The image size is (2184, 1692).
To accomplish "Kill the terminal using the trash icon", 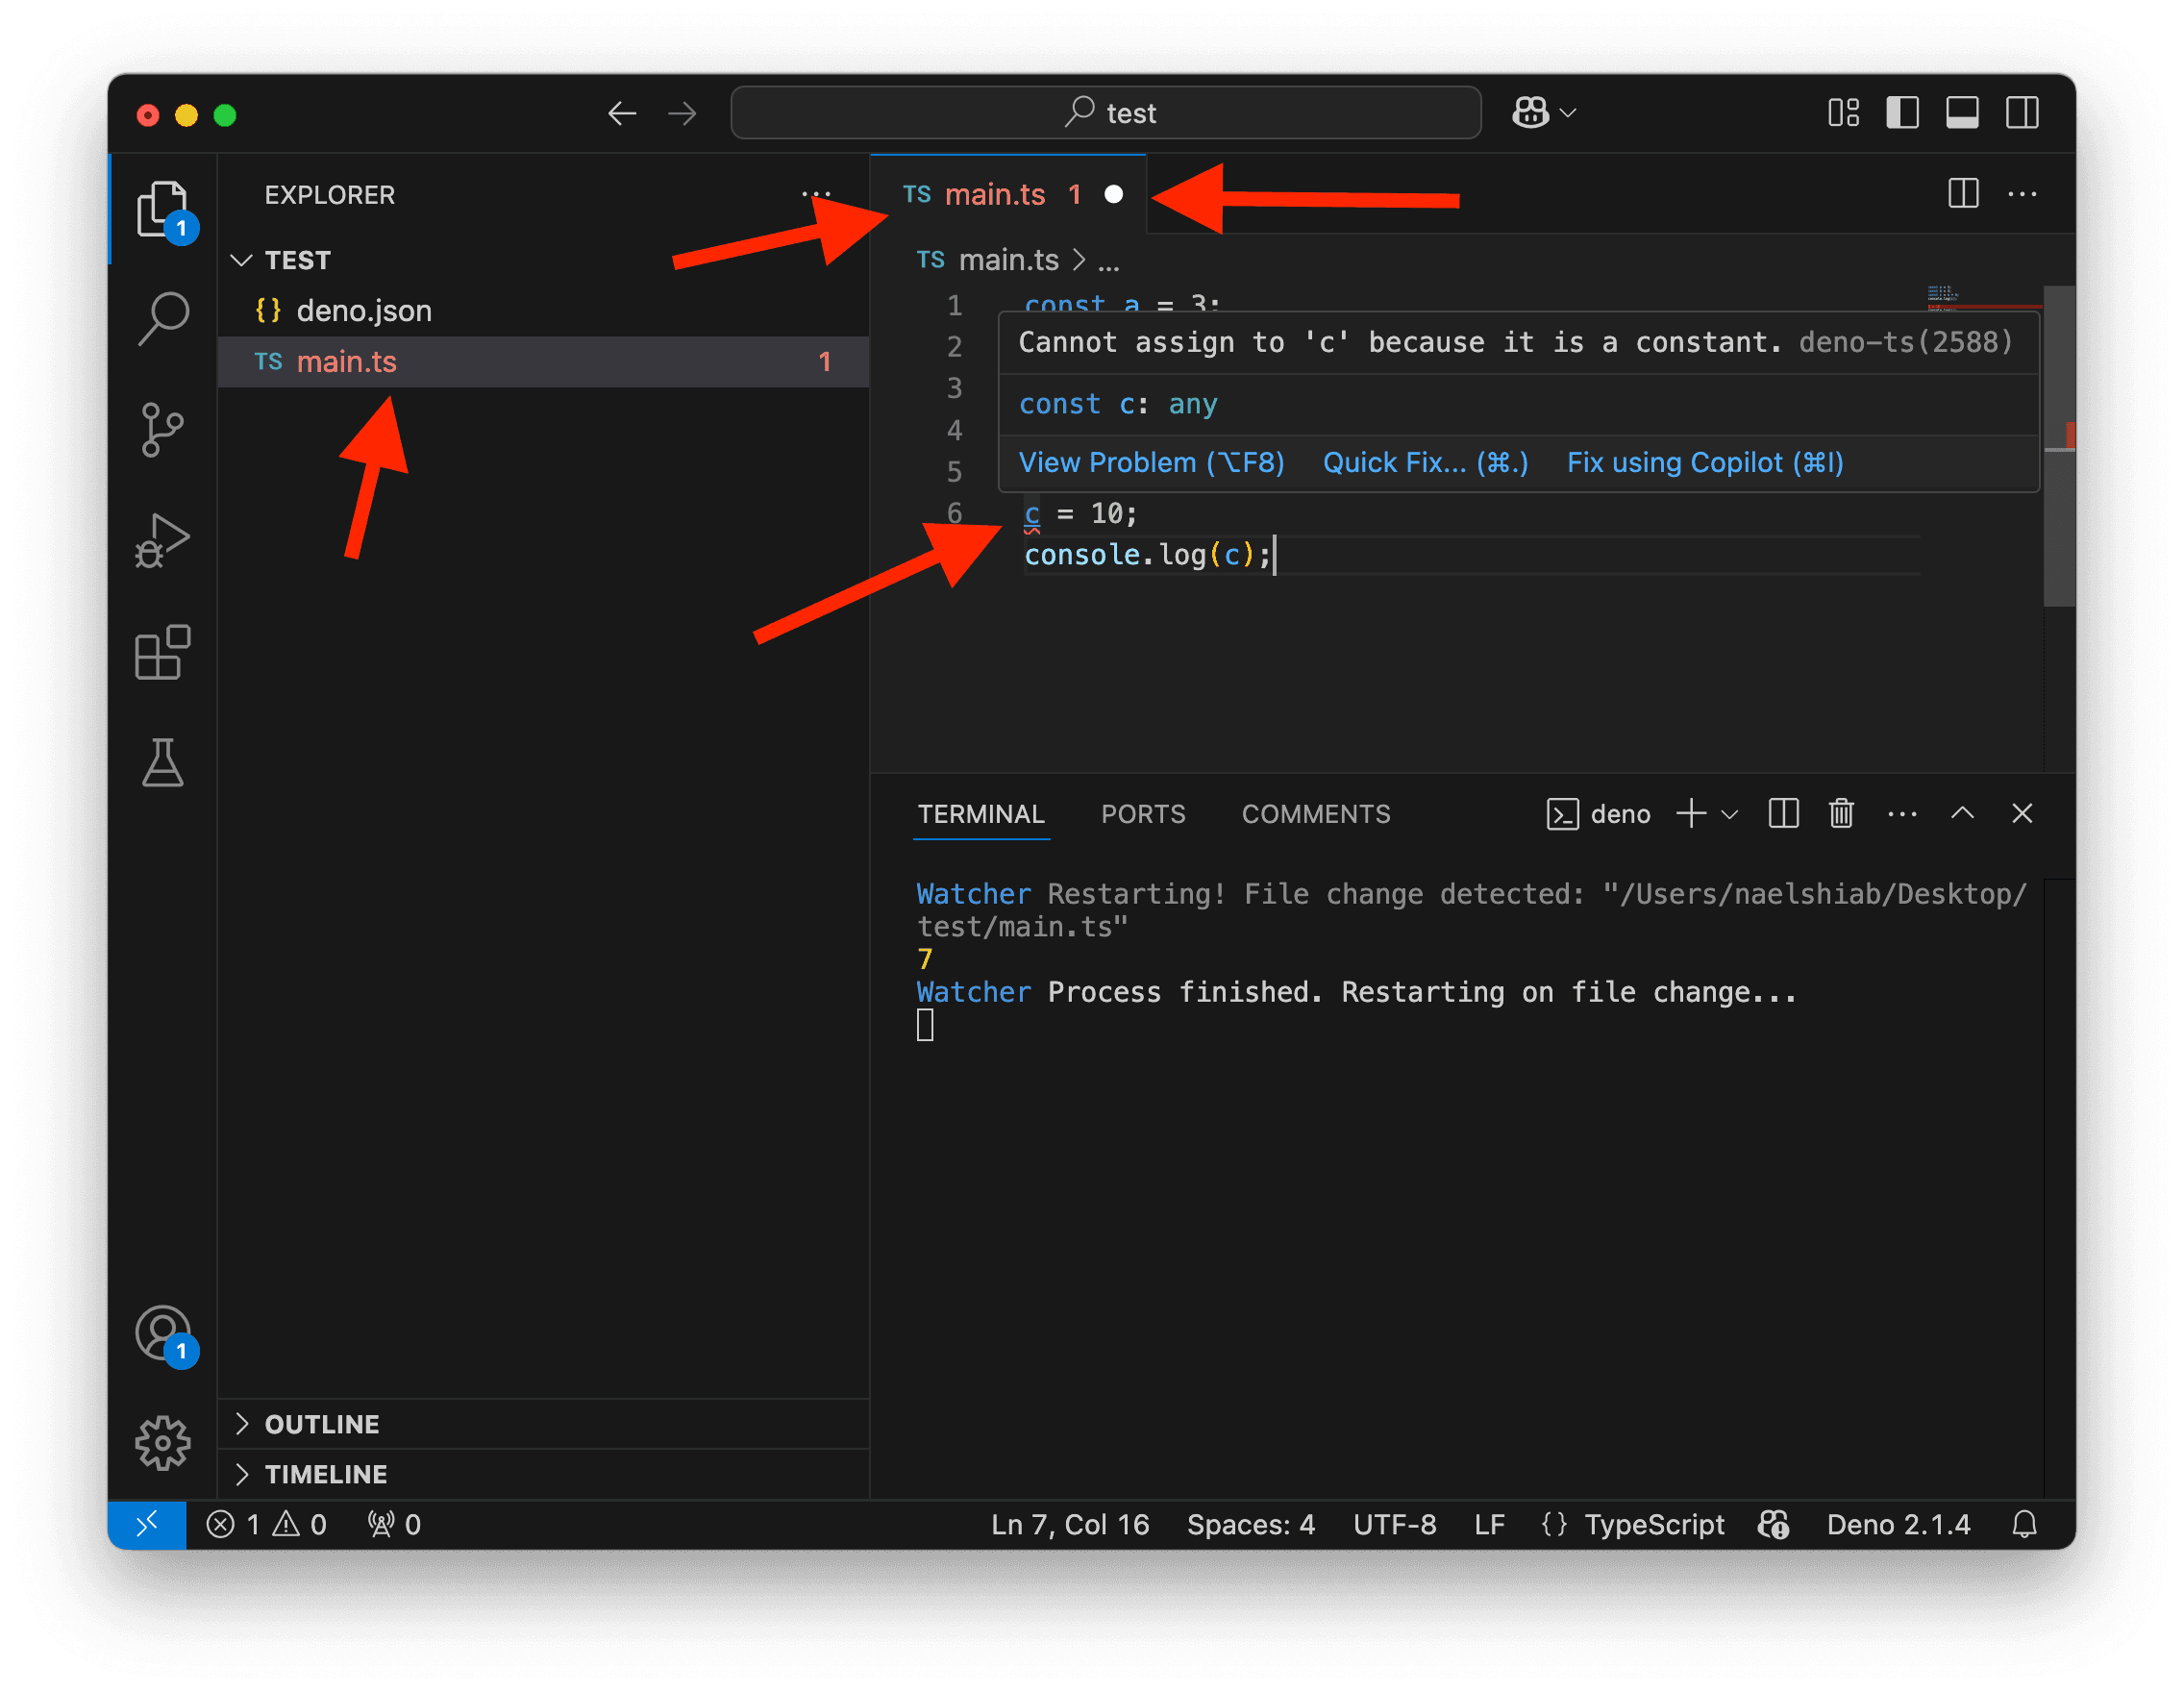I will coord(1841,813).
